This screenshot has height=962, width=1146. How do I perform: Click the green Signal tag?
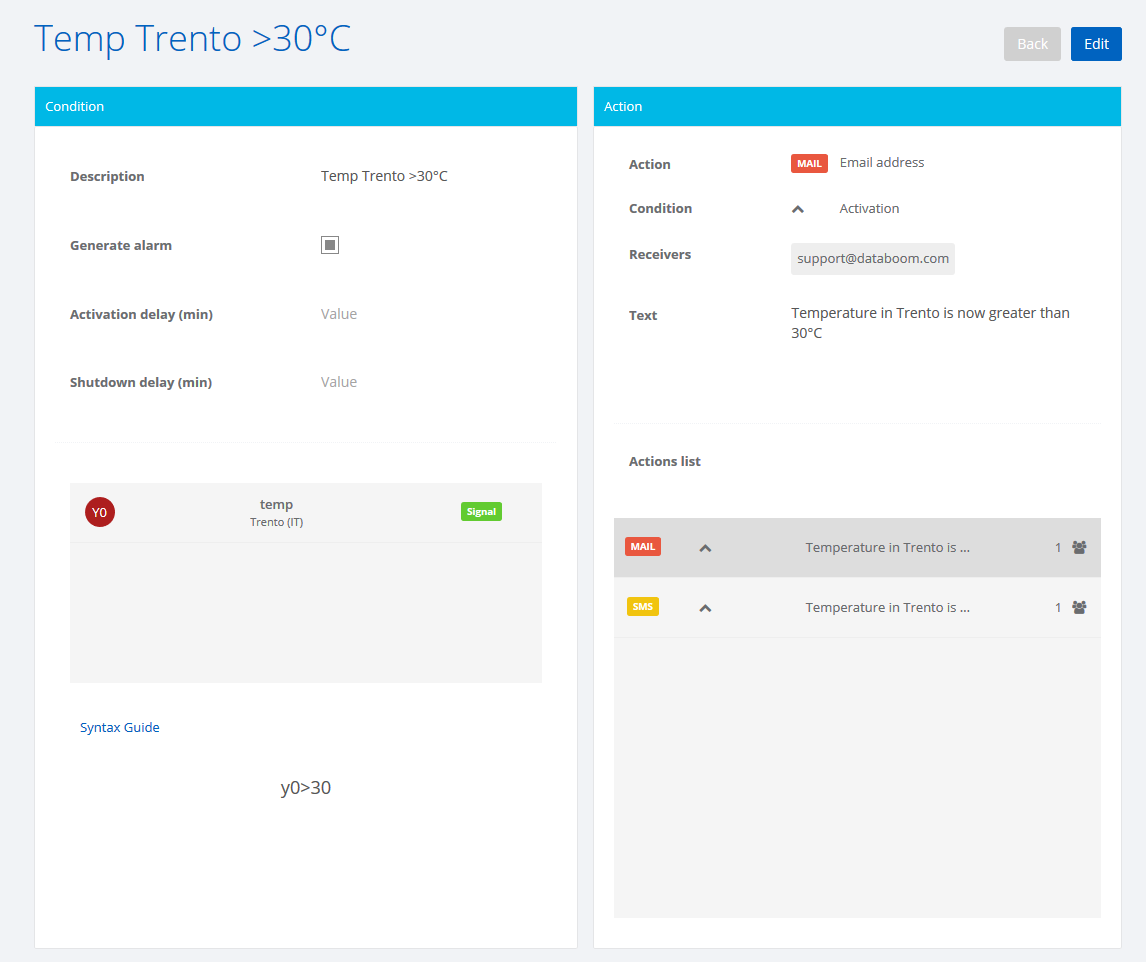click(482, 512)
